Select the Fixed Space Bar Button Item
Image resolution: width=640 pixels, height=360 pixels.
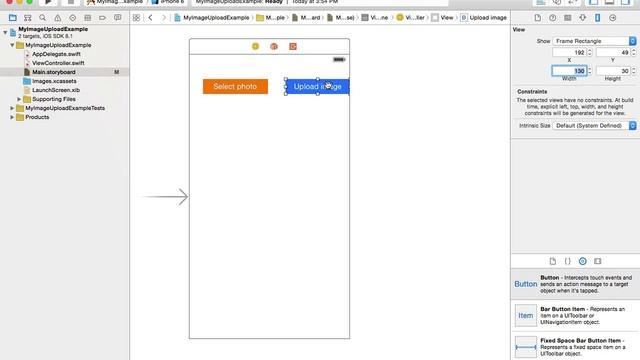575,347
